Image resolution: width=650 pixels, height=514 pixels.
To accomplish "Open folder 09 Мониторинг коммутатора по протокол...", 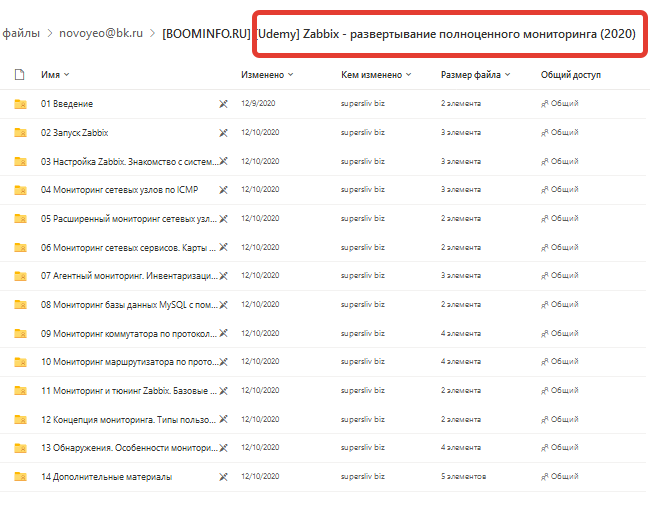I will coord(129,333).
